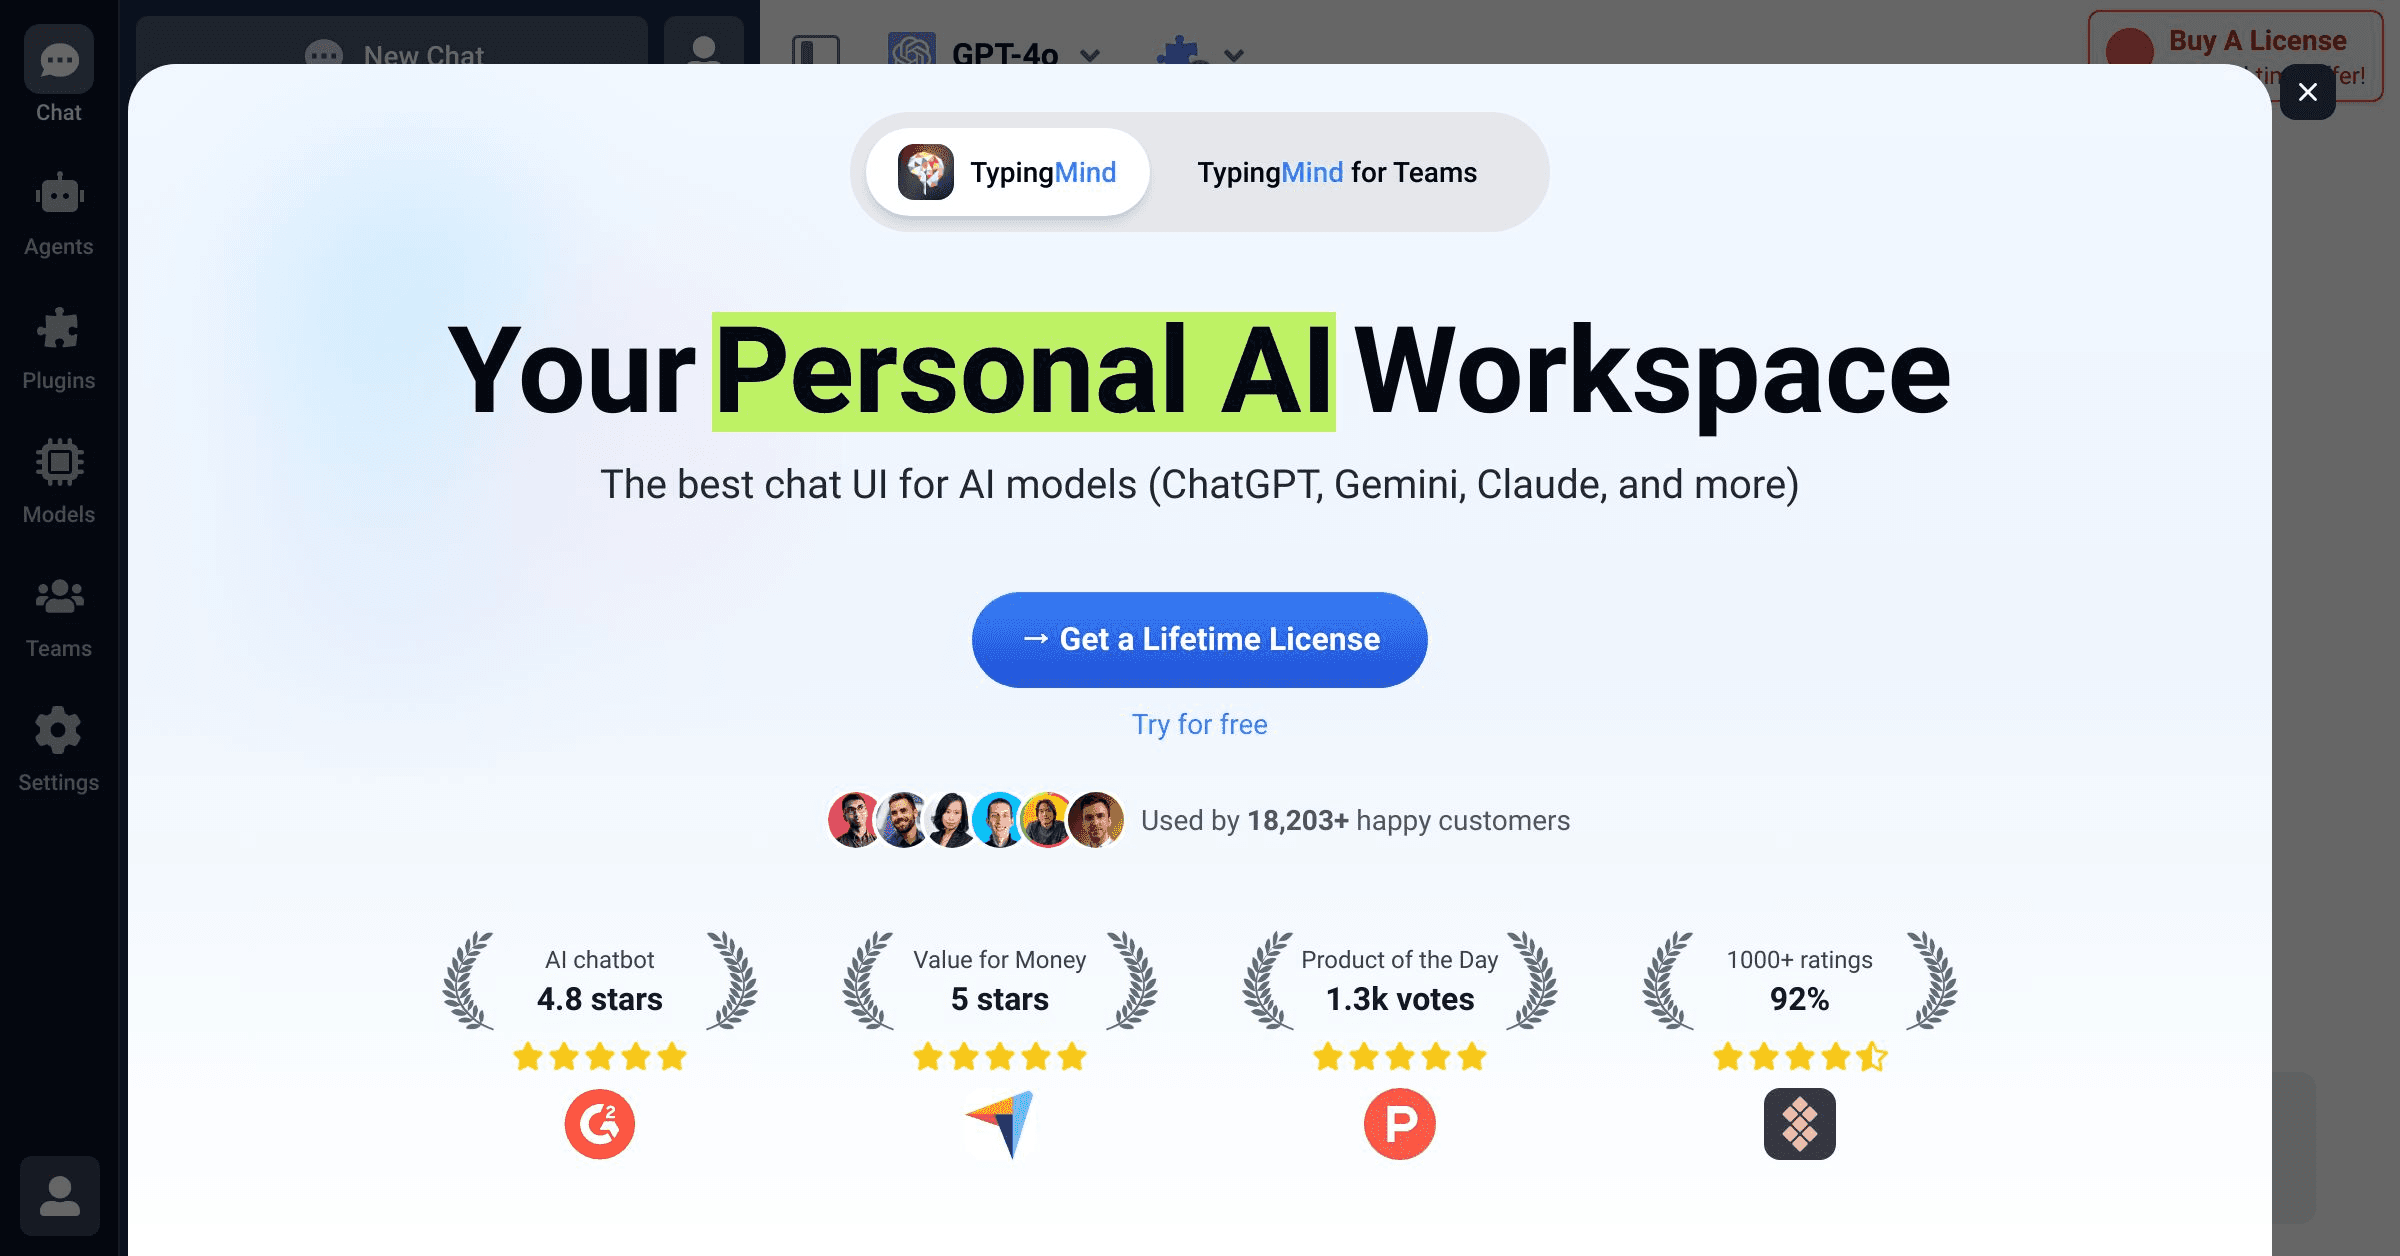Screen dimensions: 2400x1256
Task: Click the Capterra arrow logo
Action: 1000,1124
